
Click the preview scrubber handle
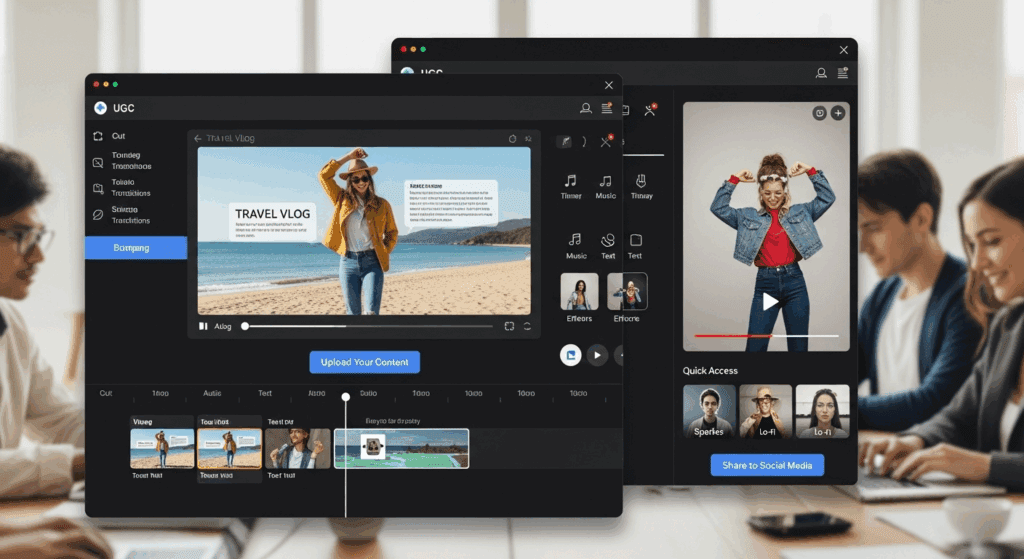pyautogui.click(x=245, y=326)
